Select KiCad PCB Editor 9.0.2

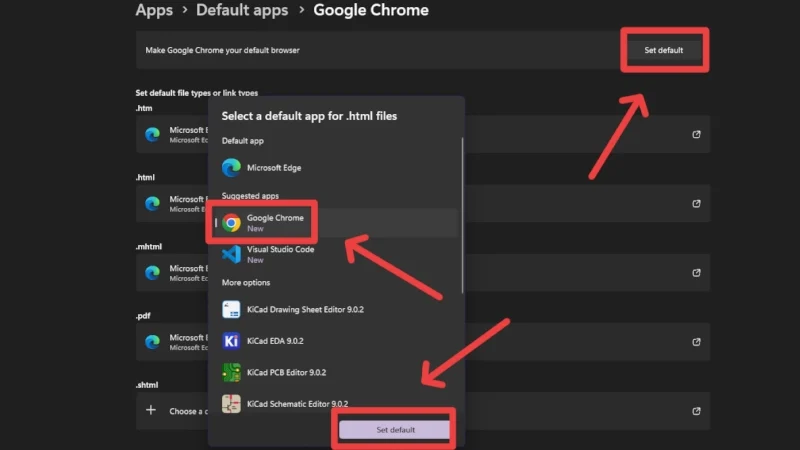click(x=335, y=372)
